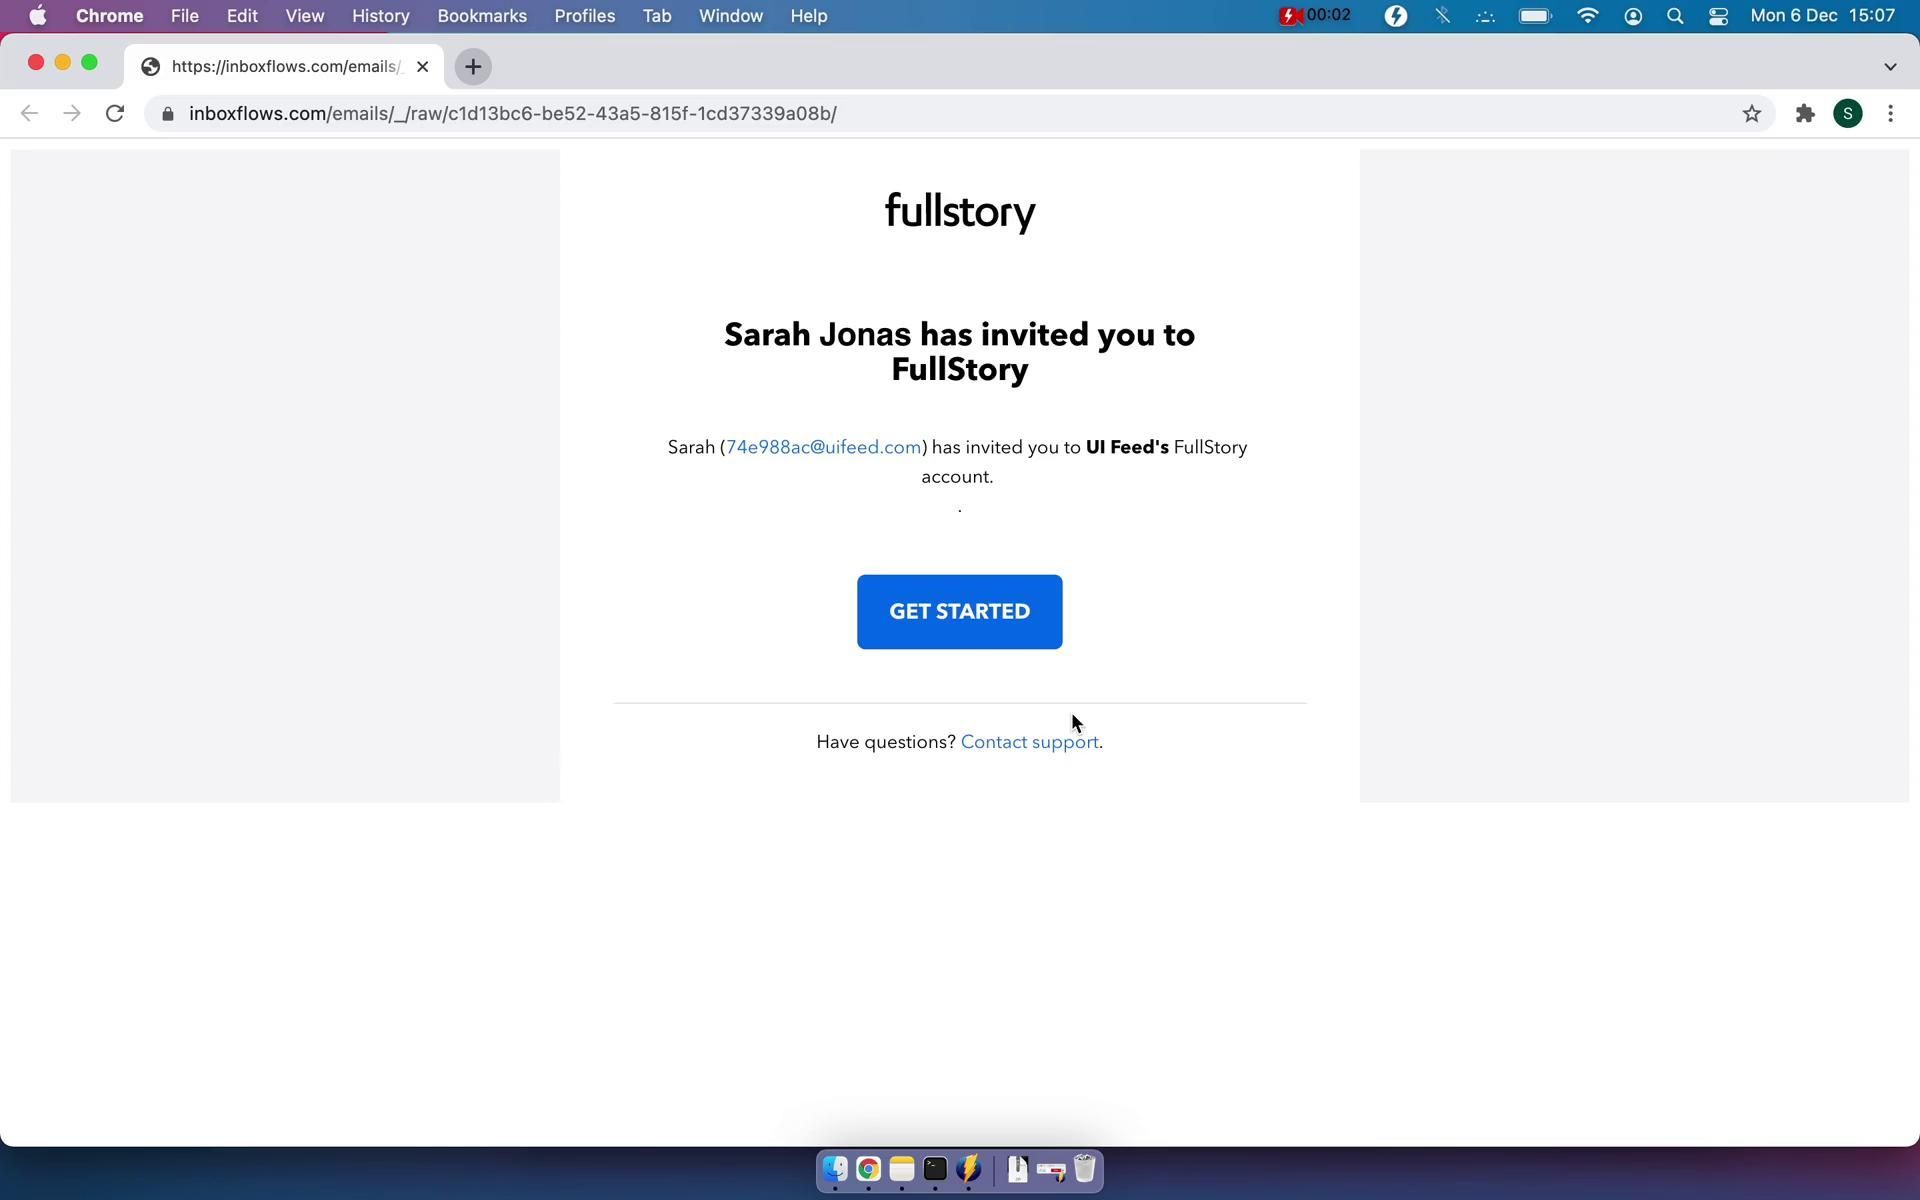
Task: Open Finder from the dock
Action: pos(835,1169)
